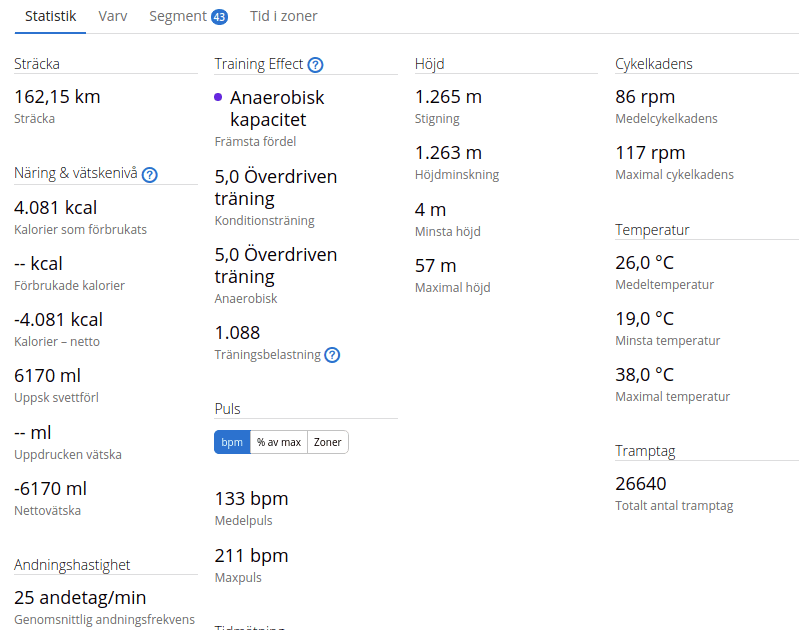
Task: Go to Tid i zoner tab
Action: tap(283, 17)
